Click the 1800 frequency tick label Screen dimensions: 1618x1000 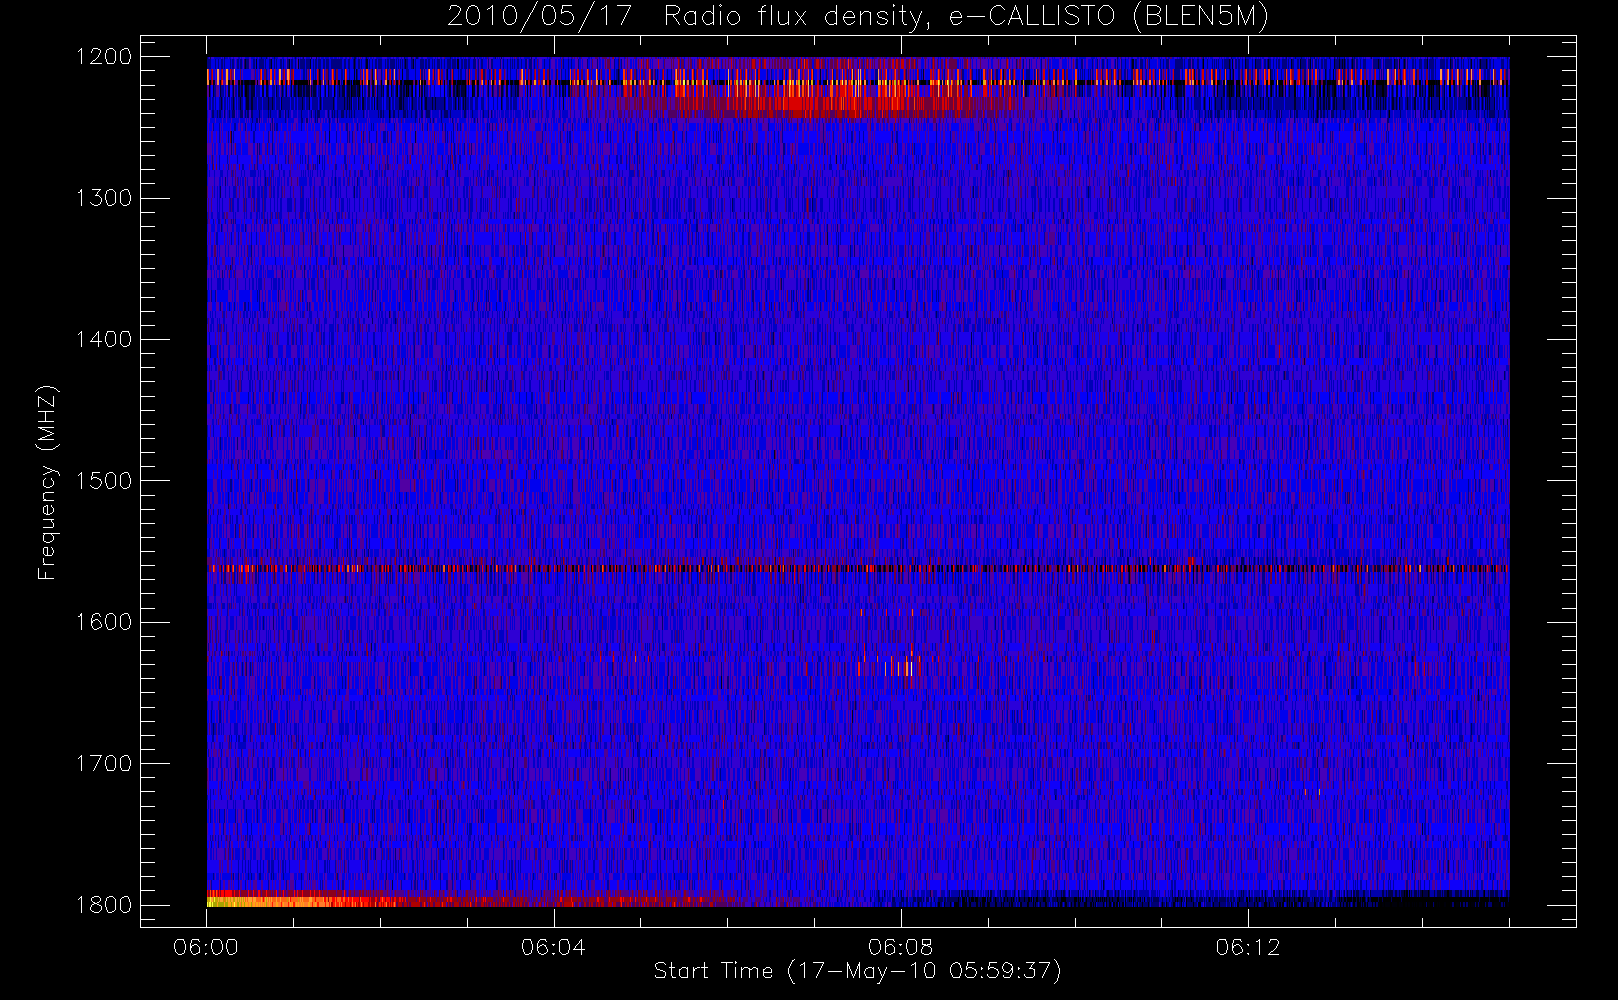[x=104, y=905]
